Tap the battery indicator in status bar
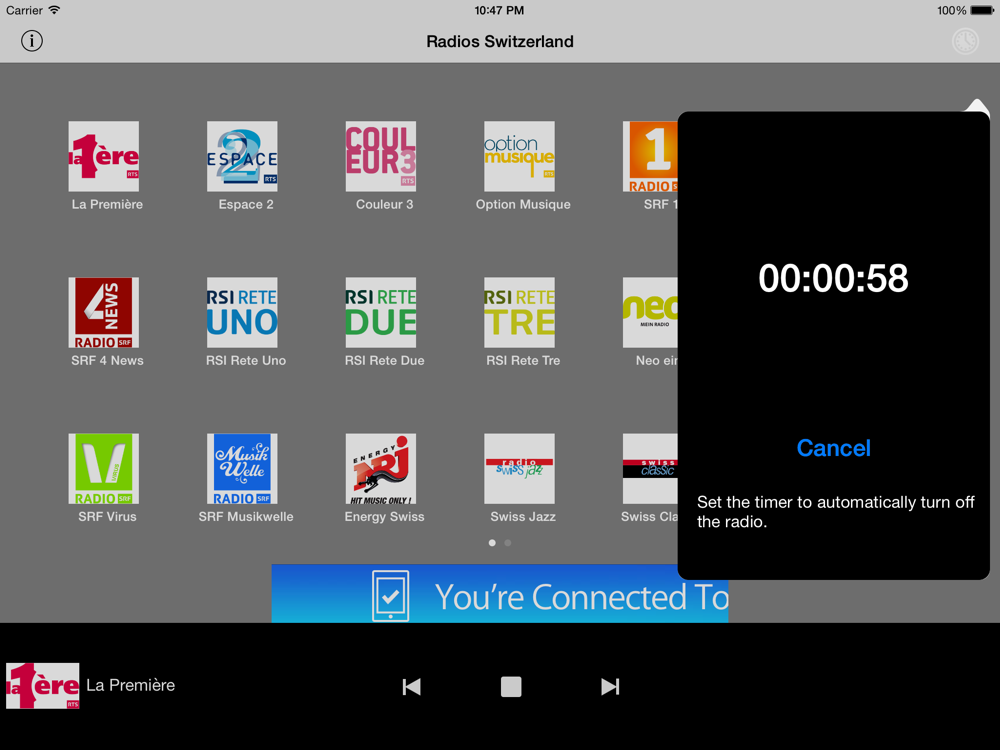The image size is (1000, 750). (982, 10)
